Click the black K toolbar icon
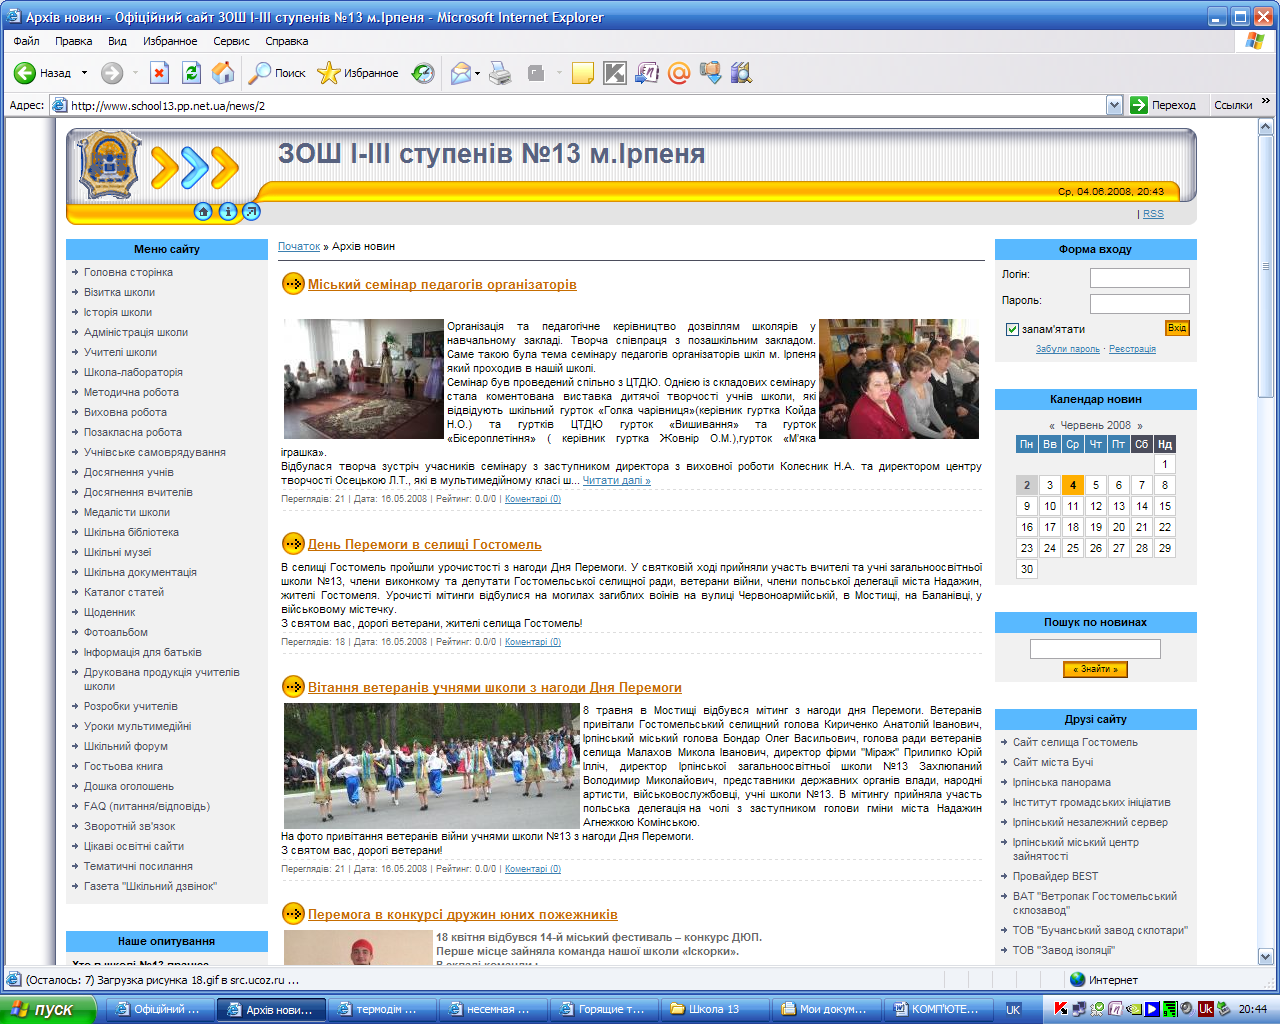1280x1024 pixels. coord(615,73)
